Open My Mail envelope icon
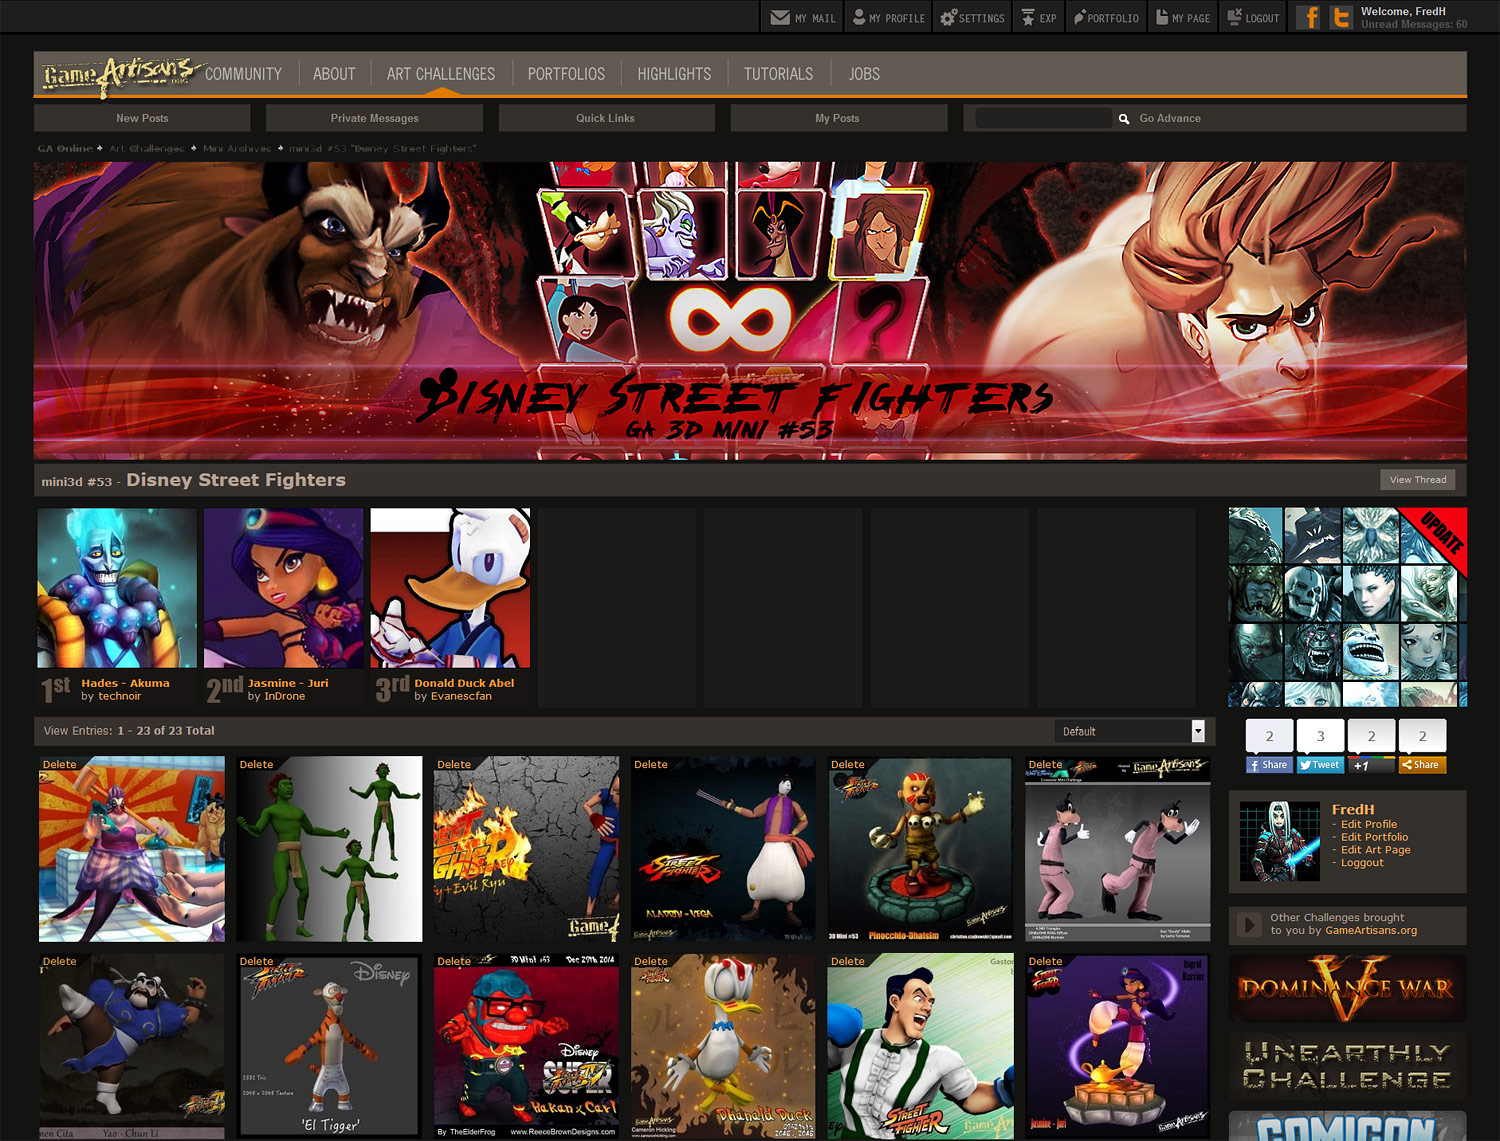 [780, 18]
